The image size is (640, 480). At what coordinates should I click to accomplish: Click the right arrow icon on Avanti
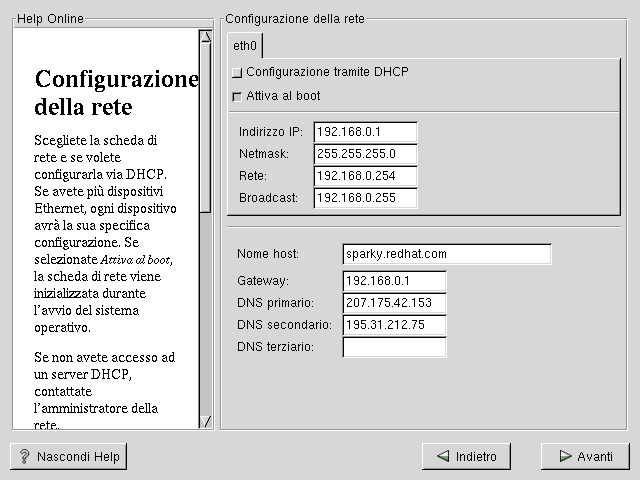tap(565, 457)
